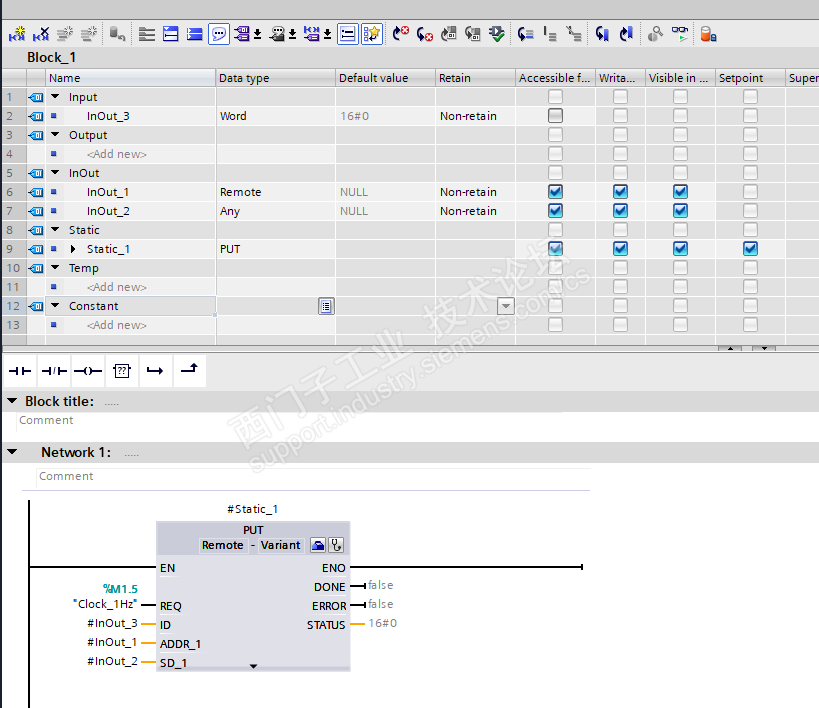The width and height of the screenshot is (819, 708).
Task: Click the database icon in the top toolbar
Action: [708, 34]
